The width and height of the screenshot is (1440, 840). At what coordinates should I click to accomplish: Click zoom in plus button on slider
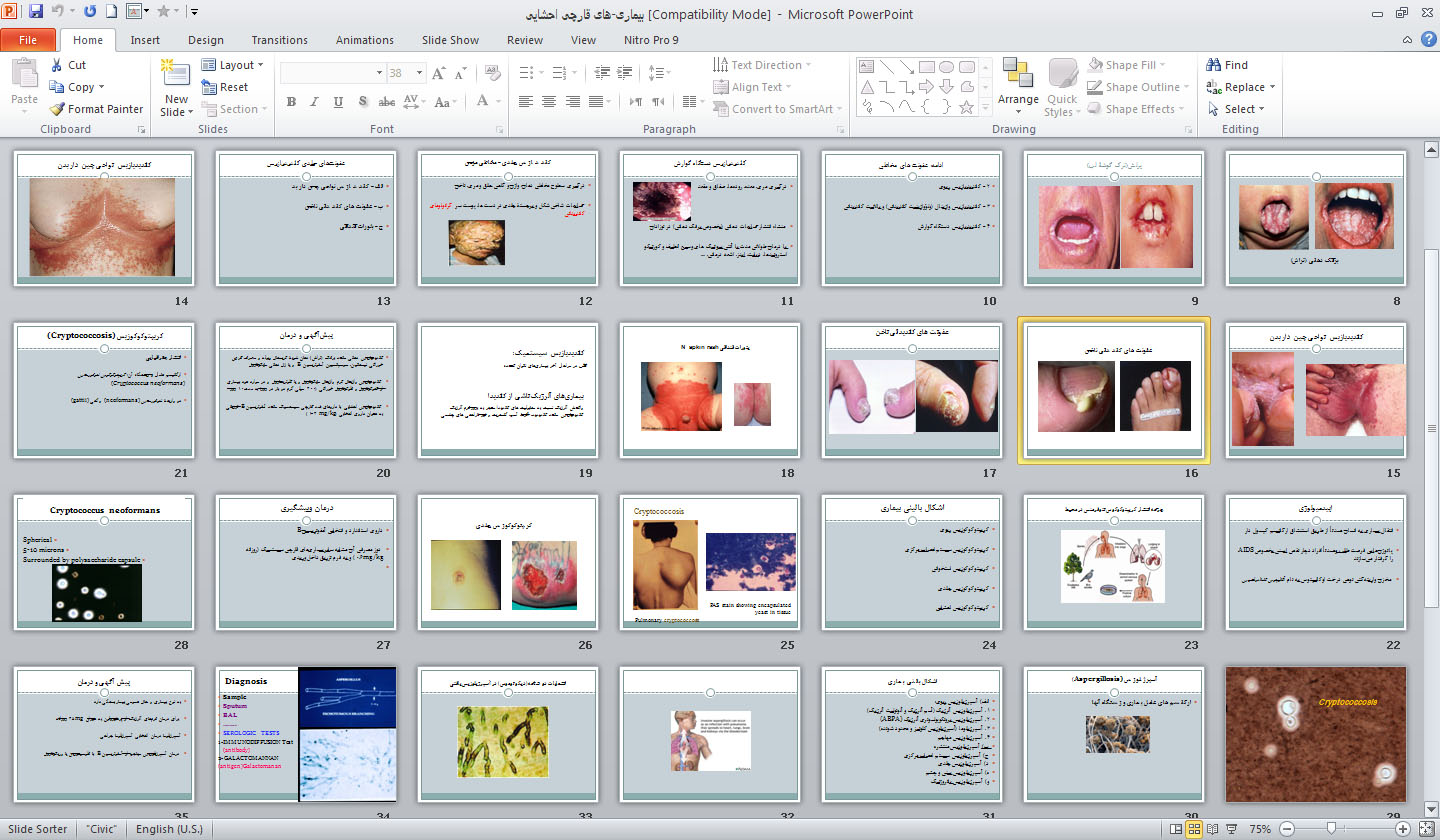click(1403, 829)
